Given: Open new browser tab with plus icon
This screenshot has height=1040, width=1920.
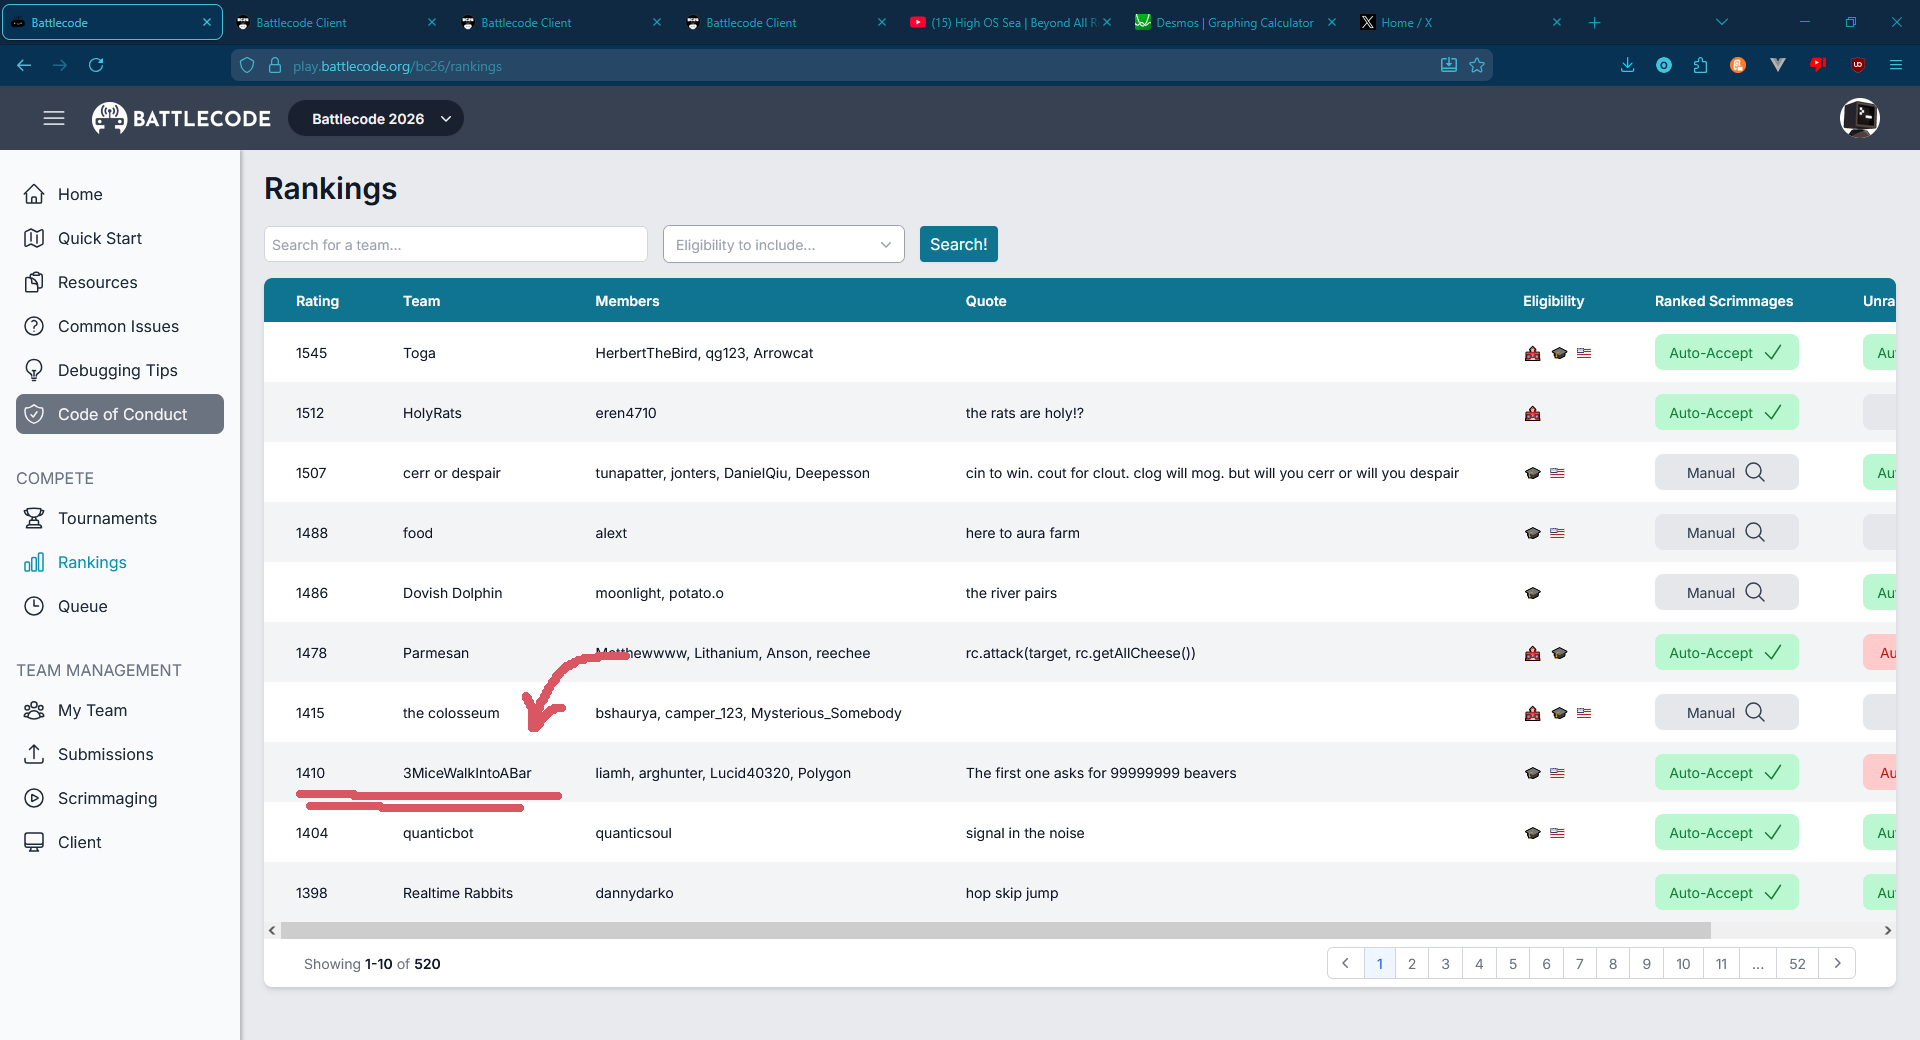Looking at the screenshot, I should [x=1594, y=22].
